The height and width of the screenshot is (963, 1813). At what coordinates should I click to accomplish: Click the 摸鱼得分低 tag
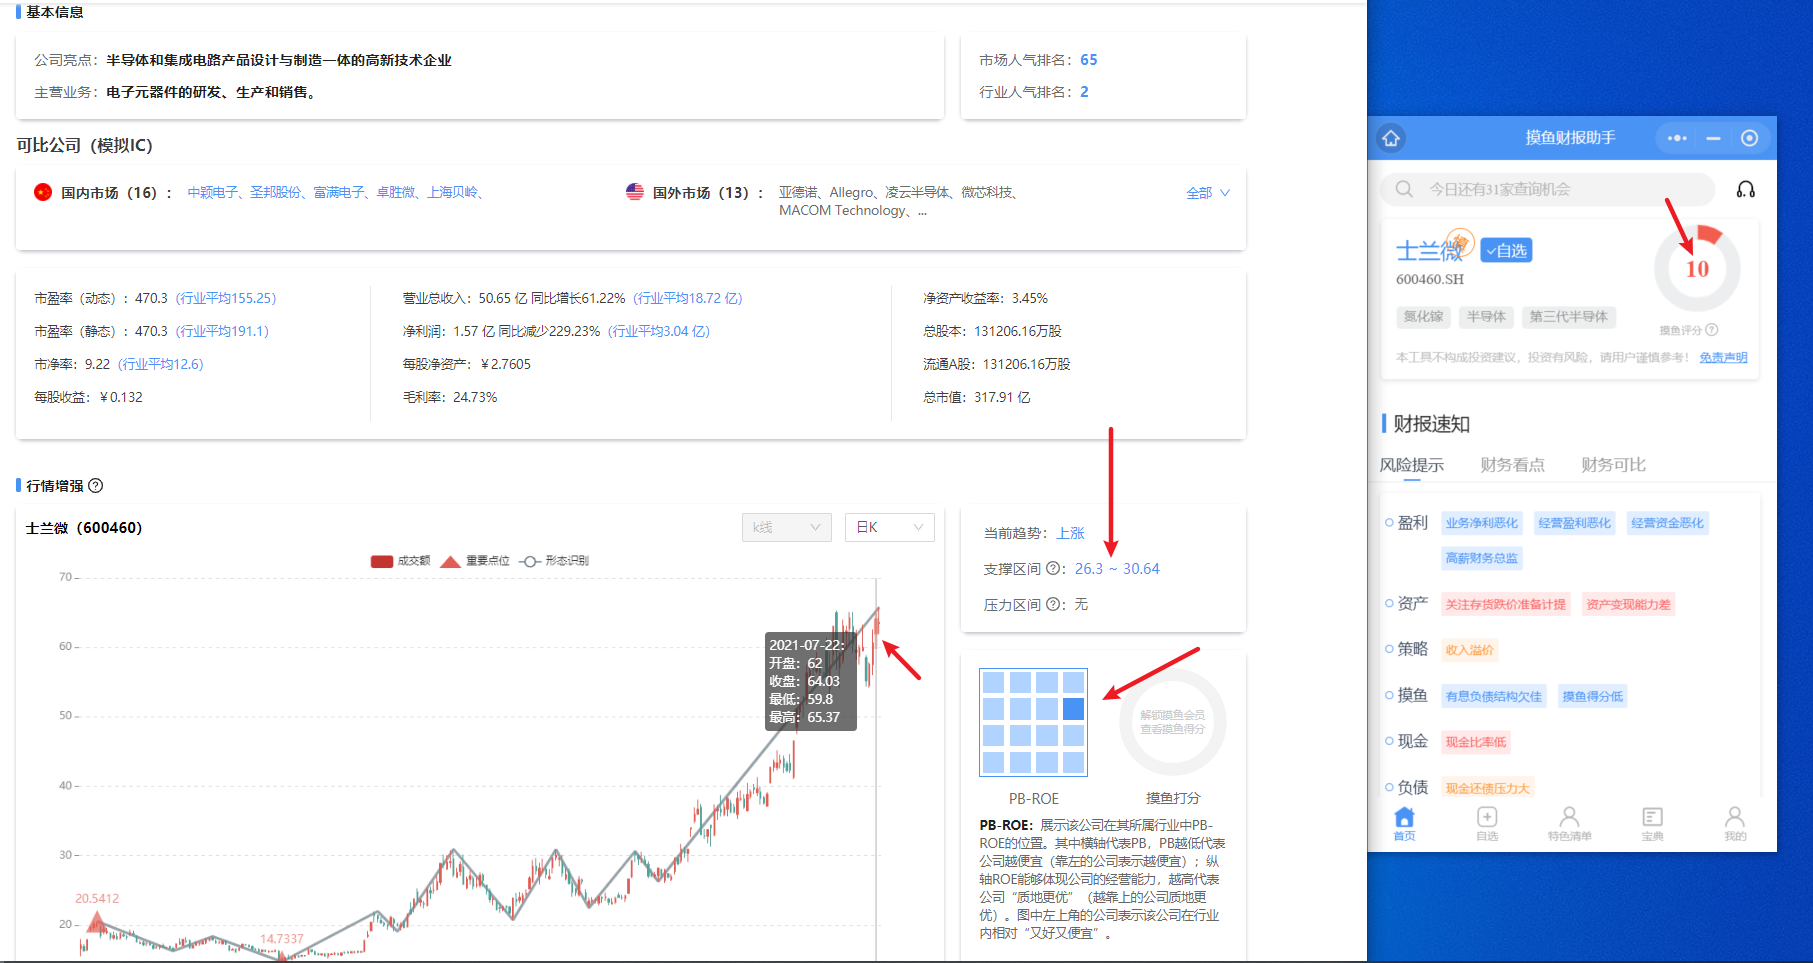pyautogui.click(x=1592, y=696)
